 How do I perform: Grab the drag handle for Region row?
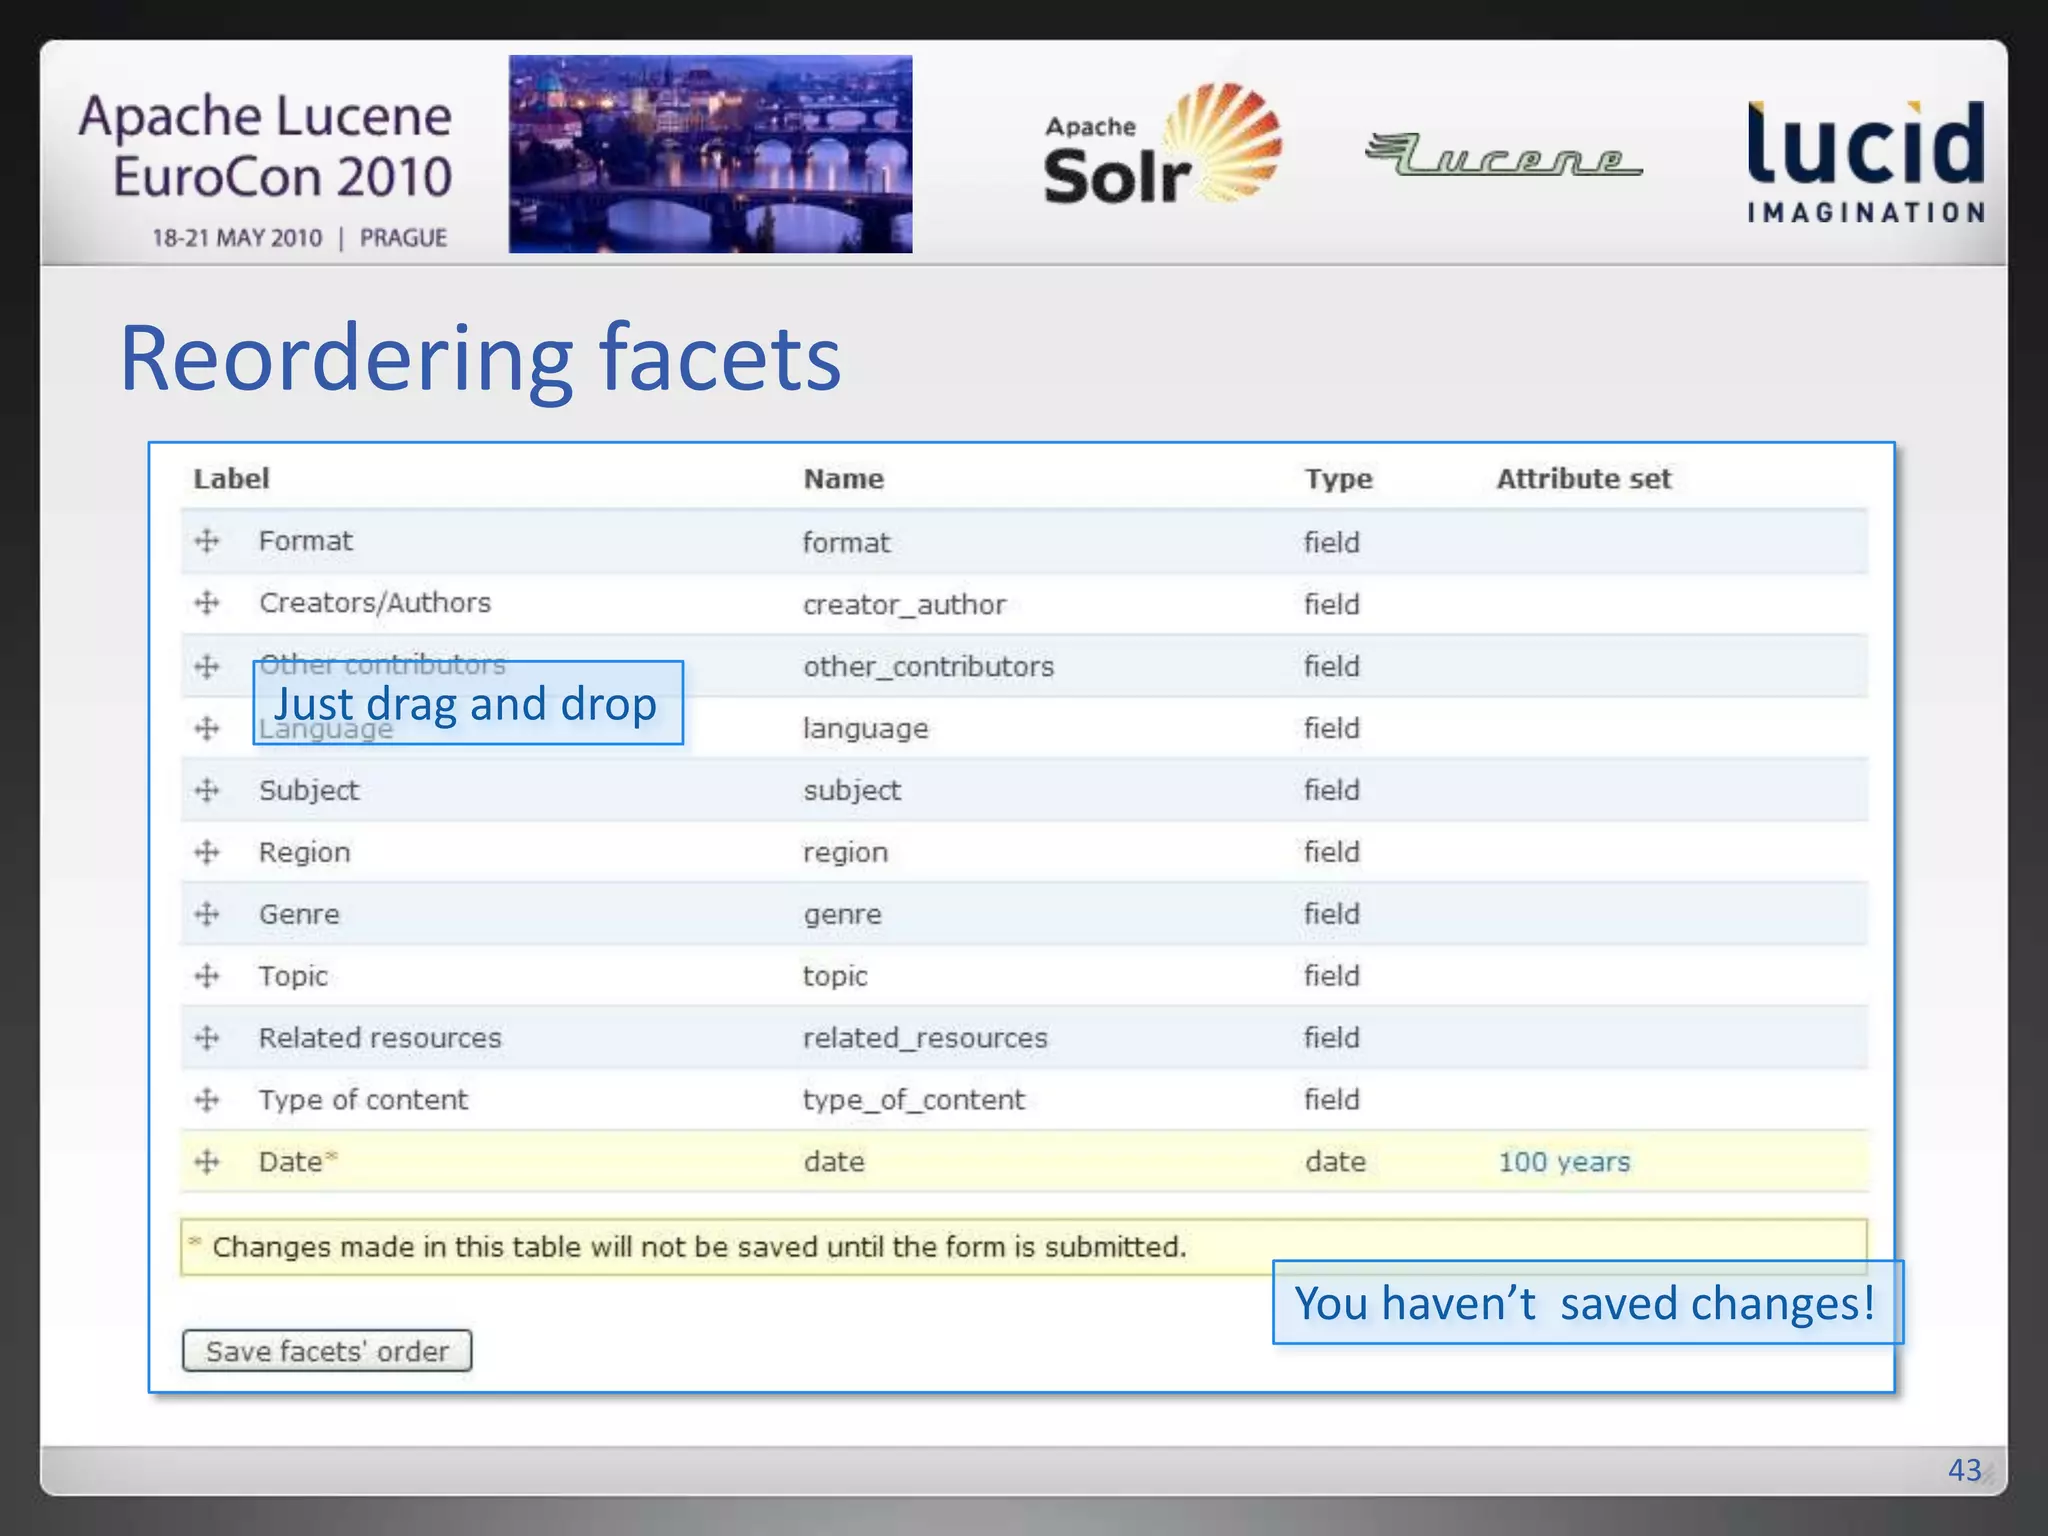[x=207, y=852]
